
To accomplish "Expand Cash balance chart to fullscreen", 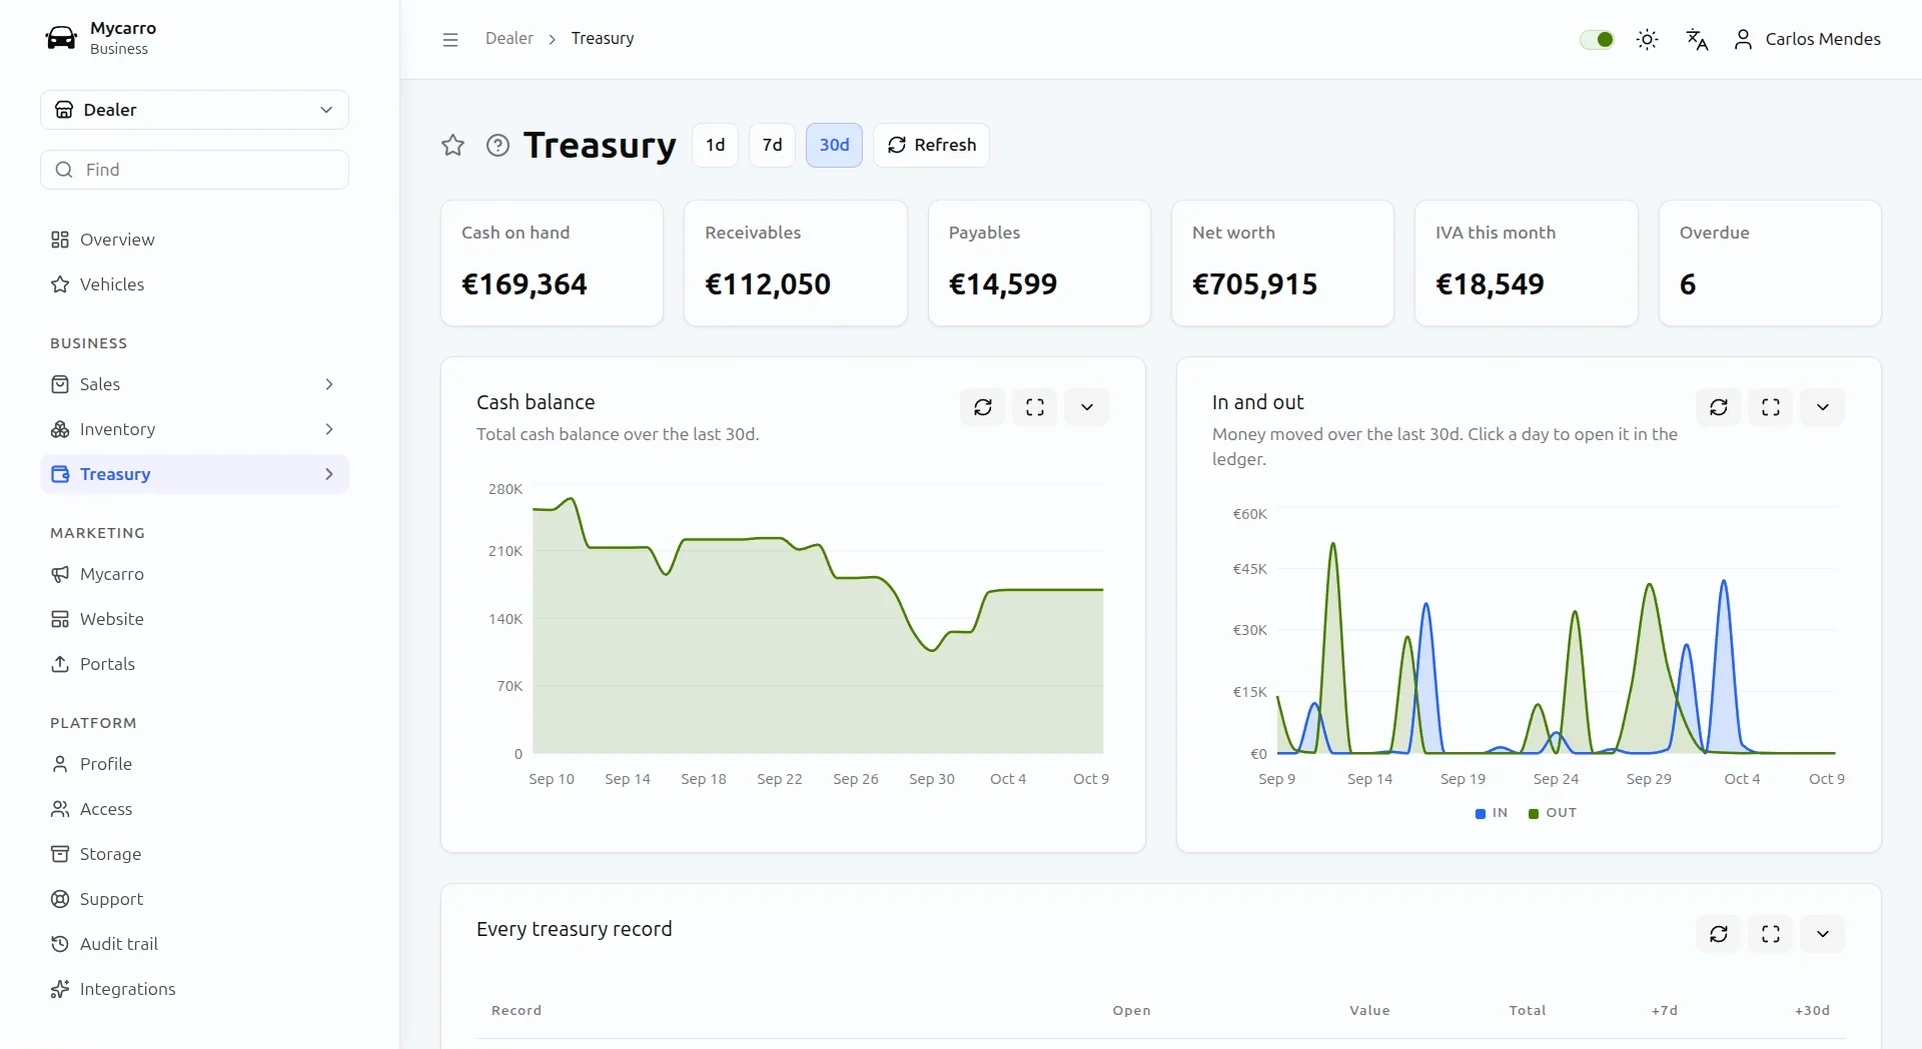I will click(x=1035, y=407).
